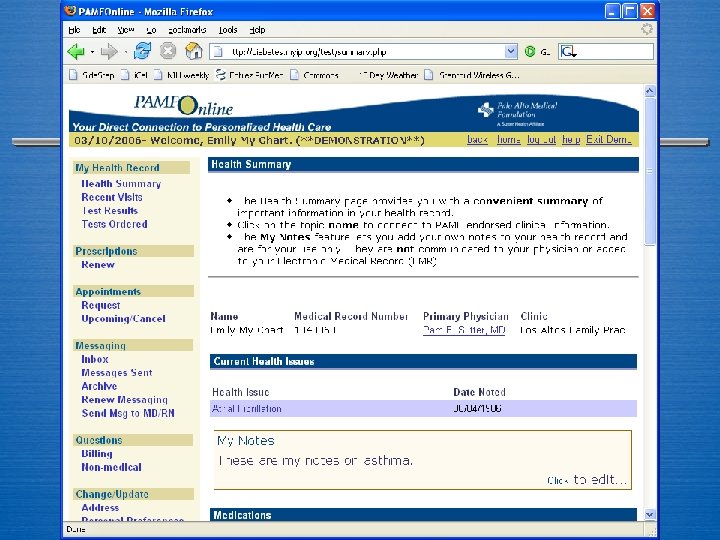Open the Tools menu
The height and width of the screenshot is (540, 720).
228,30
